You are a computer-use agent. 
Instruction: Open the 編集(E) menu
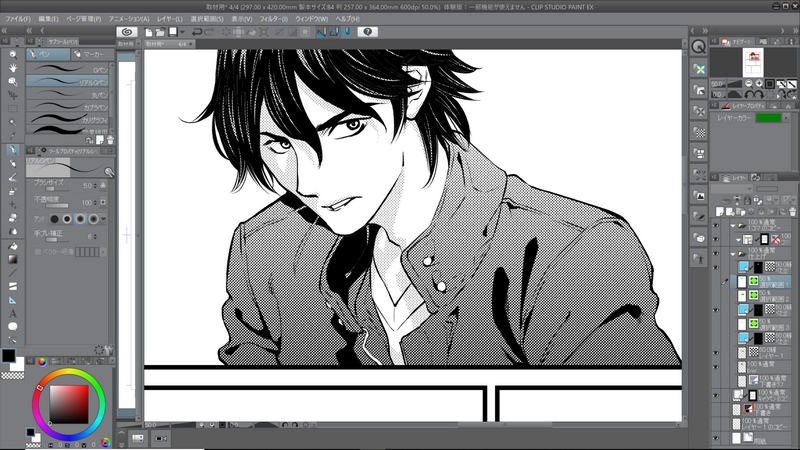click(48, 19)
